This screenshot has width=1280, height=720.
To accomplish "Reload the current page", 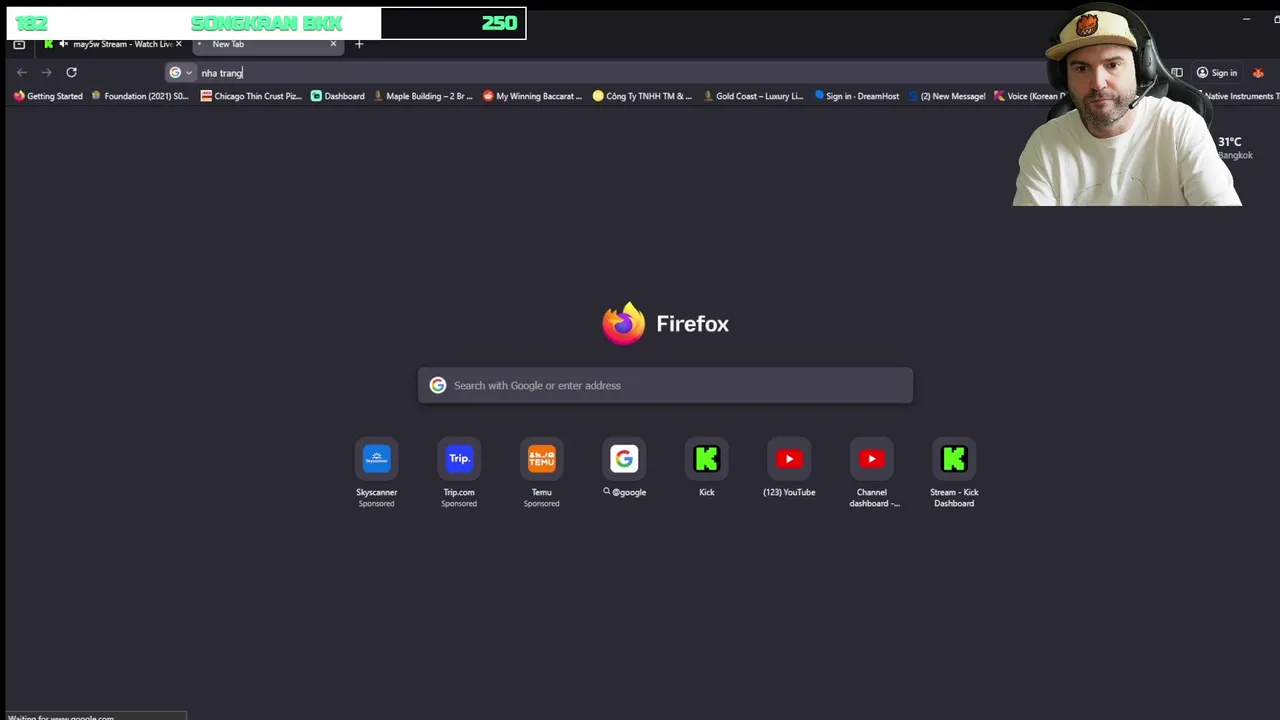I will coord(71,72).
